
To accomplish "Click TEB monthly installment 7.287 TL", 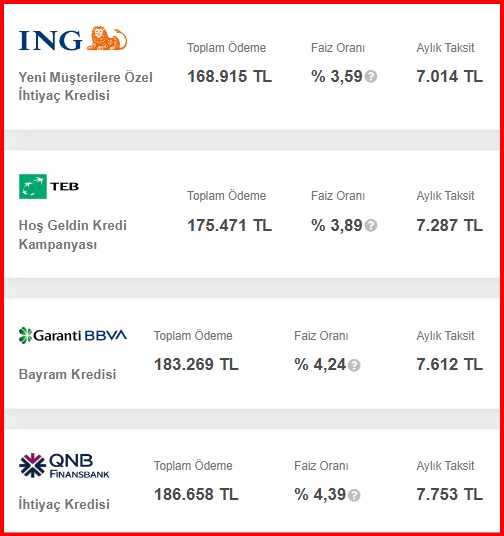I will pyautogui.click(x=449, y=225).
